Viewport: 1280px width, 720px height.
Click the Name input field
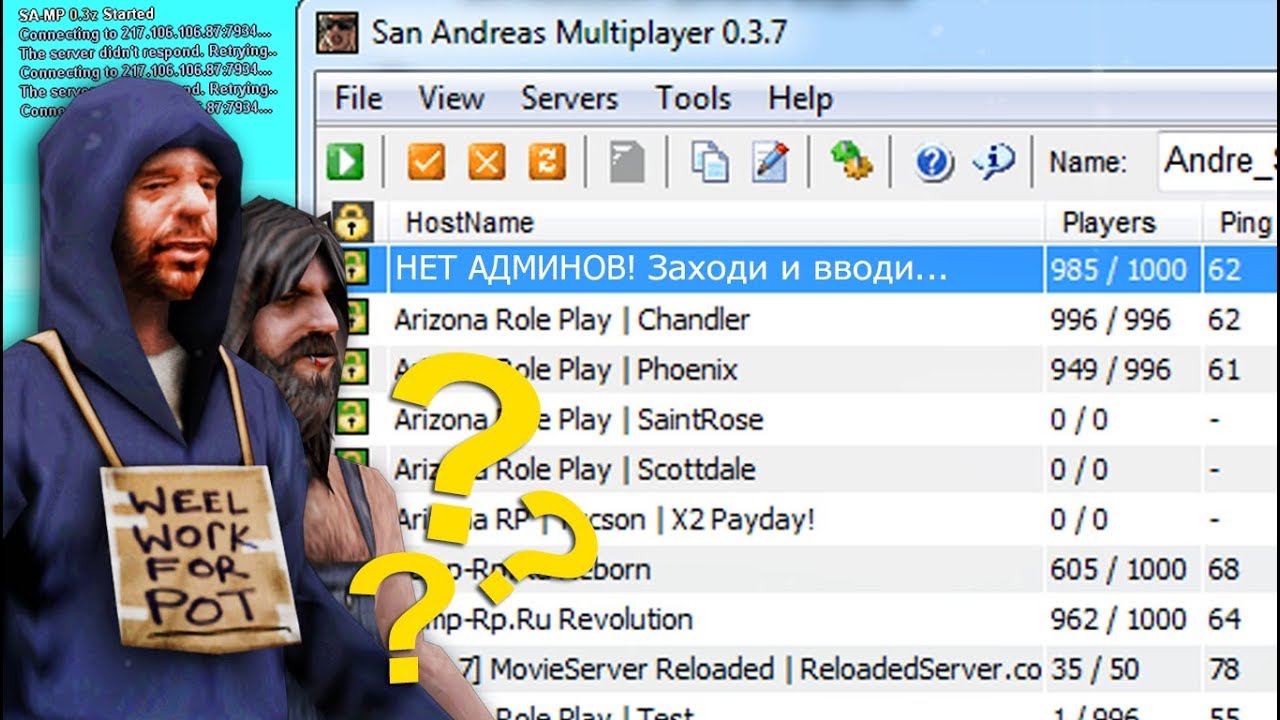tap(1217, 160)
